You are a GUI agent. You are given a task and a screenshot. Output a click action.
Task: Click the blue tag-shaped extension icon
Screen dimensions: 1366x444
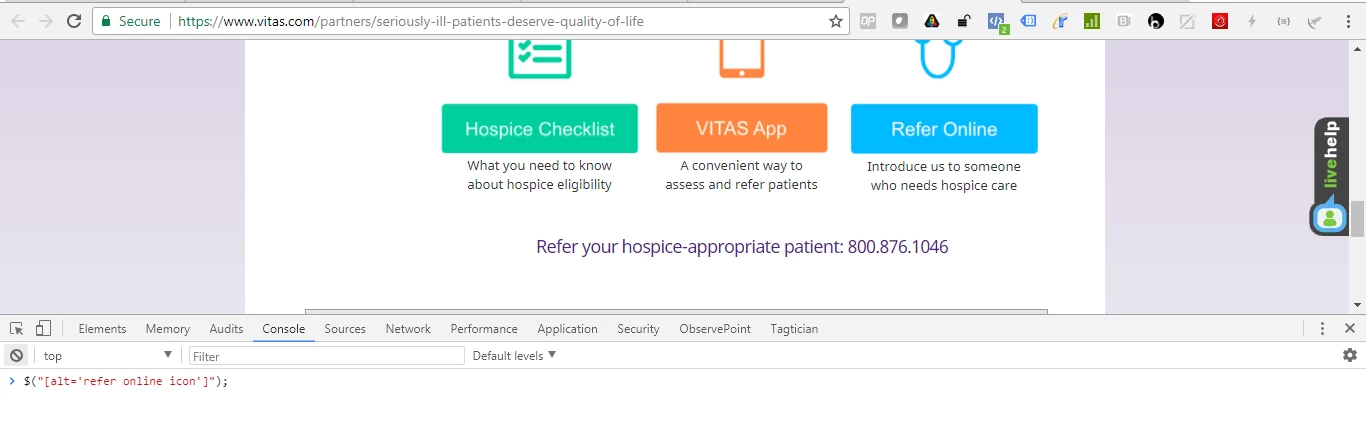(x=1028, y=20)
